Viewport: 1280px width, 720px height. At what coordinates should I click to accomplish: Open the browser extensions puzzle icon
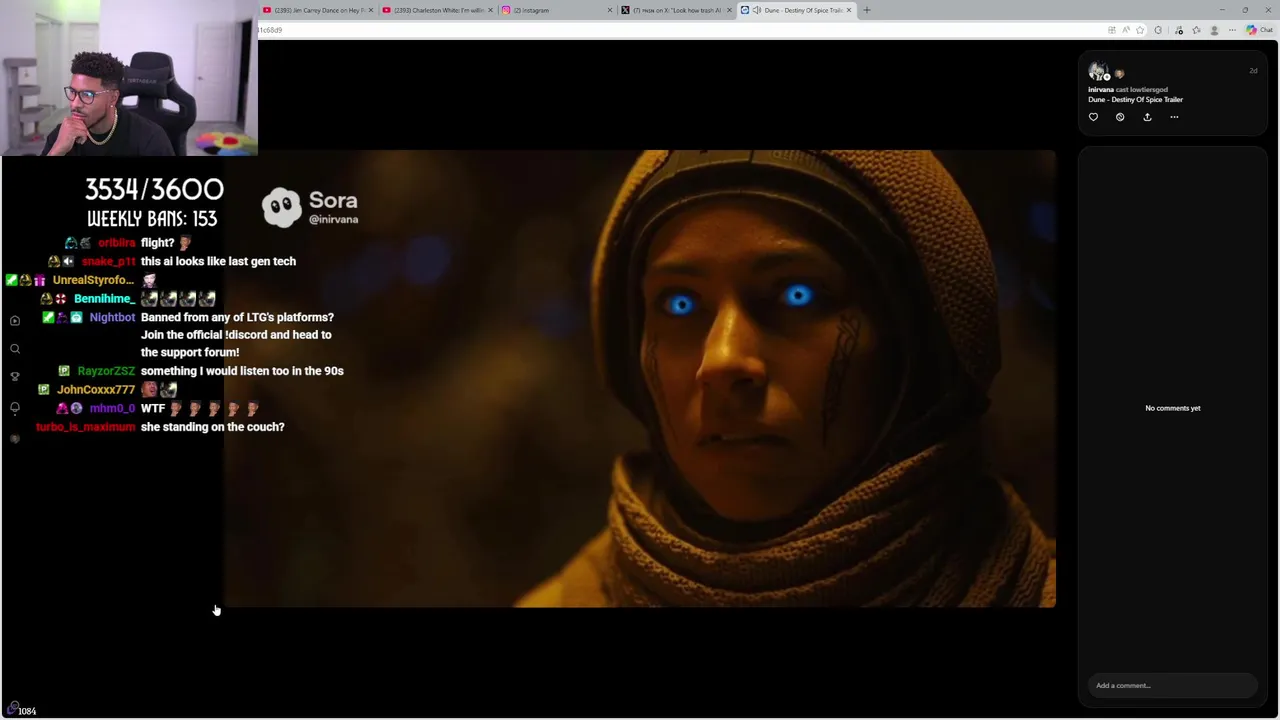[x=1159, y=30]
